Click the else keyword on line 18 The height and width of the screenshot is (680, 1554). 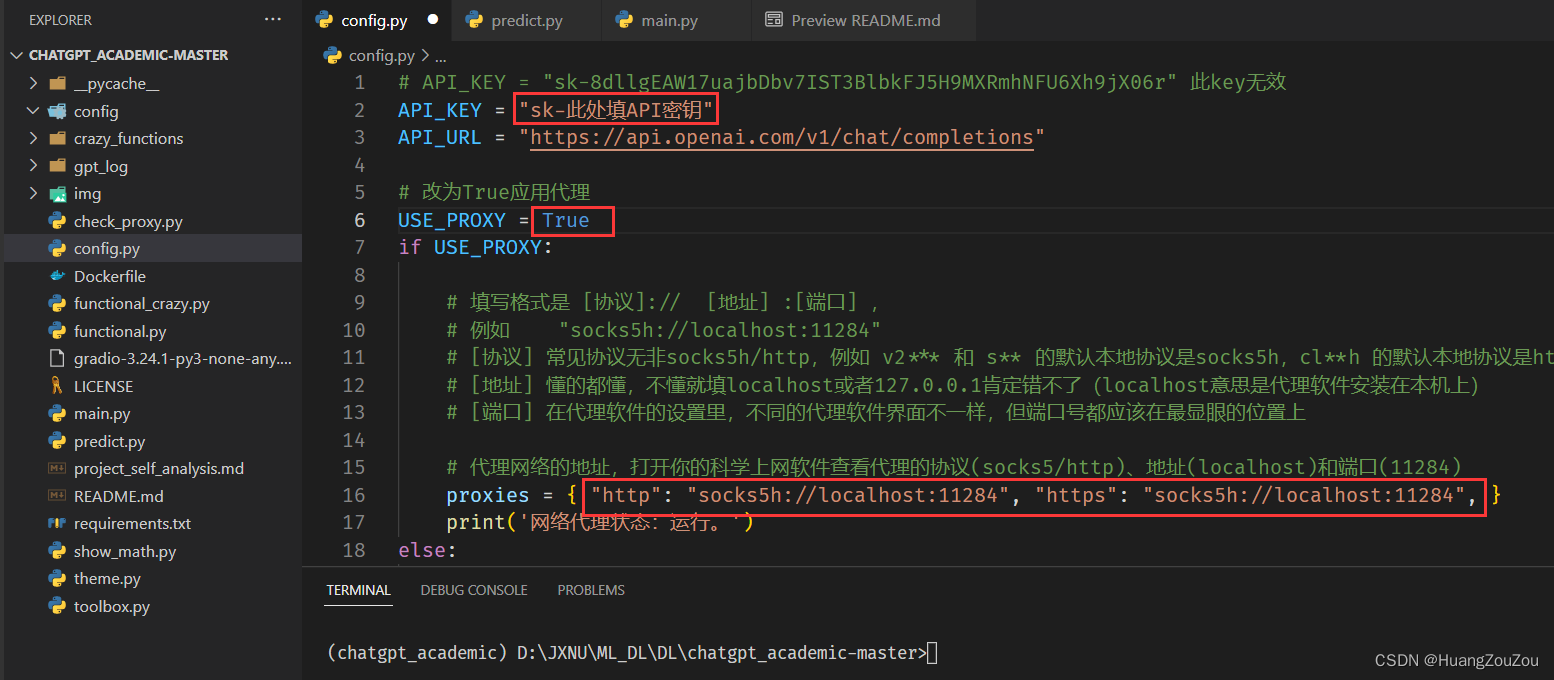[422, 550]
